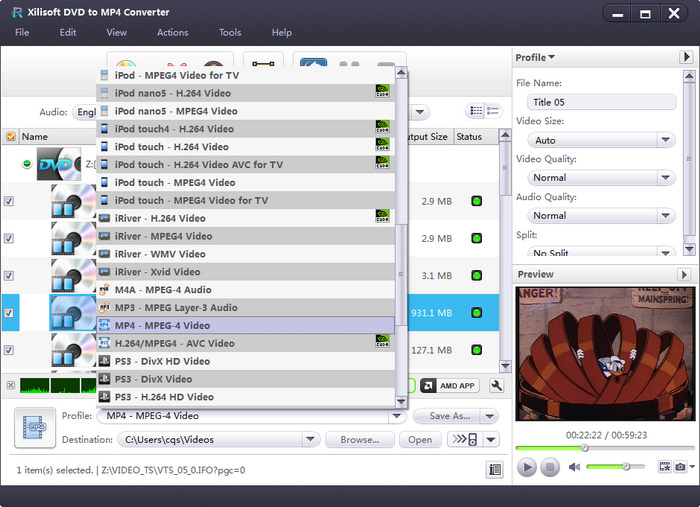Open the Profile header dropdown arrow
Viewport: 700px width, 507px height.
(x=551, y=57)
